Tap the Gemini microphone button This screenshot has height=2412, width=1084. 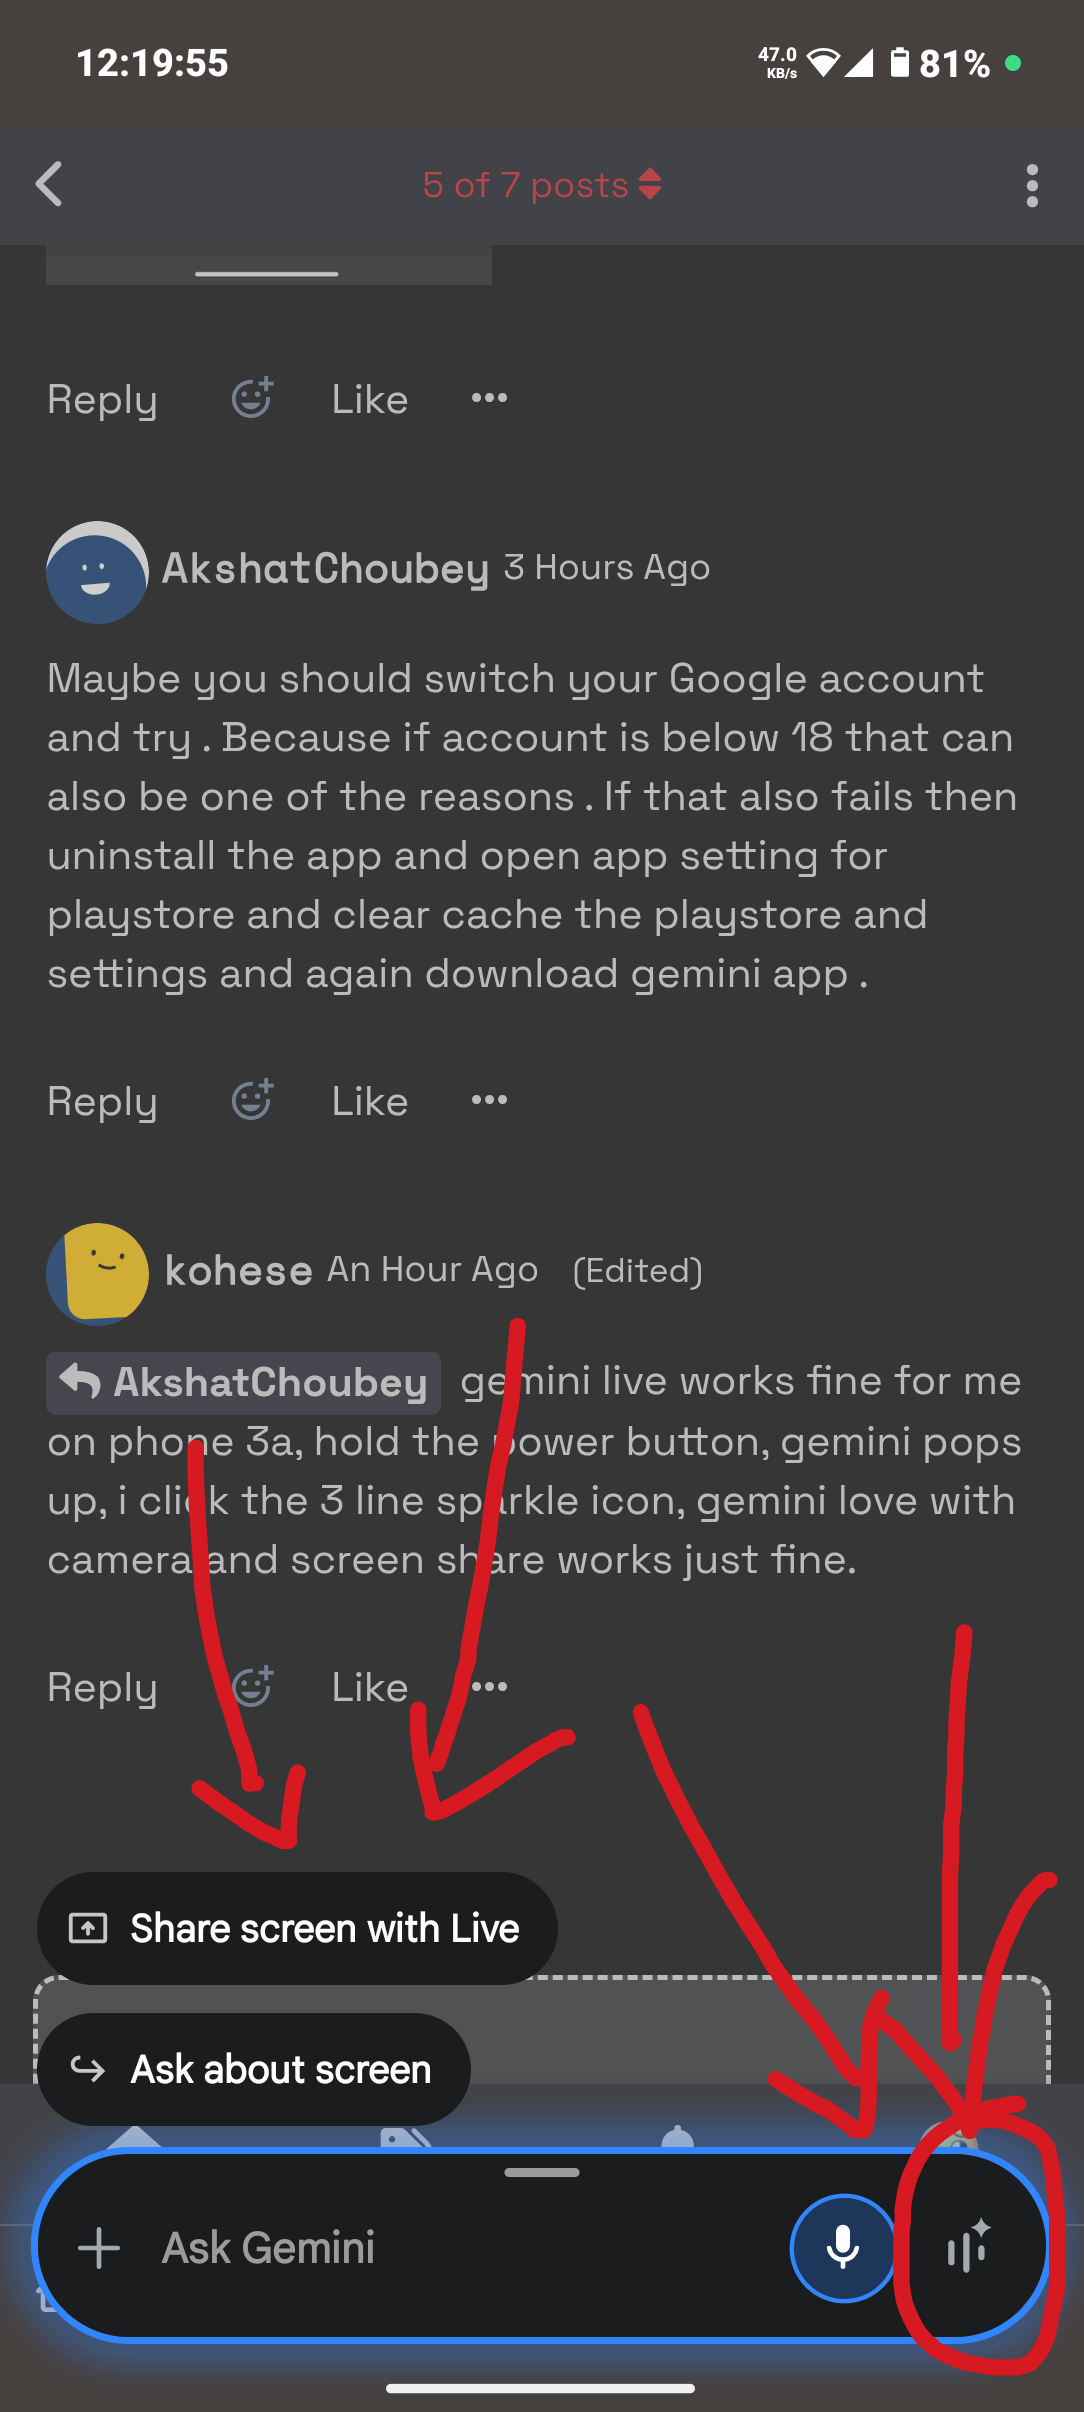(x=842, y=2247)
